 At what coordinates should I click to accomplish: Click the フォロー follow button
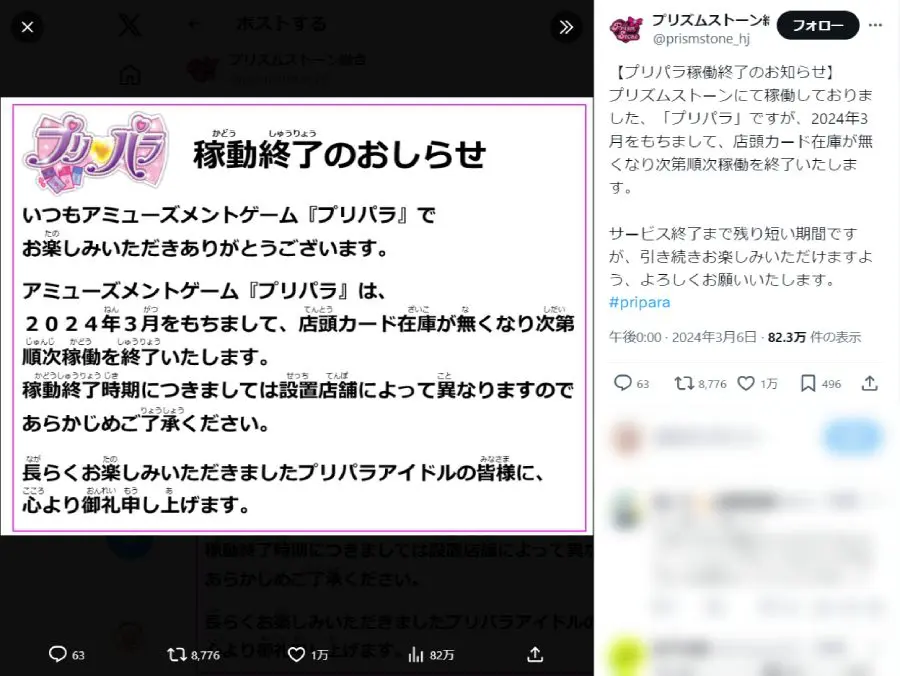click(818, 25)
